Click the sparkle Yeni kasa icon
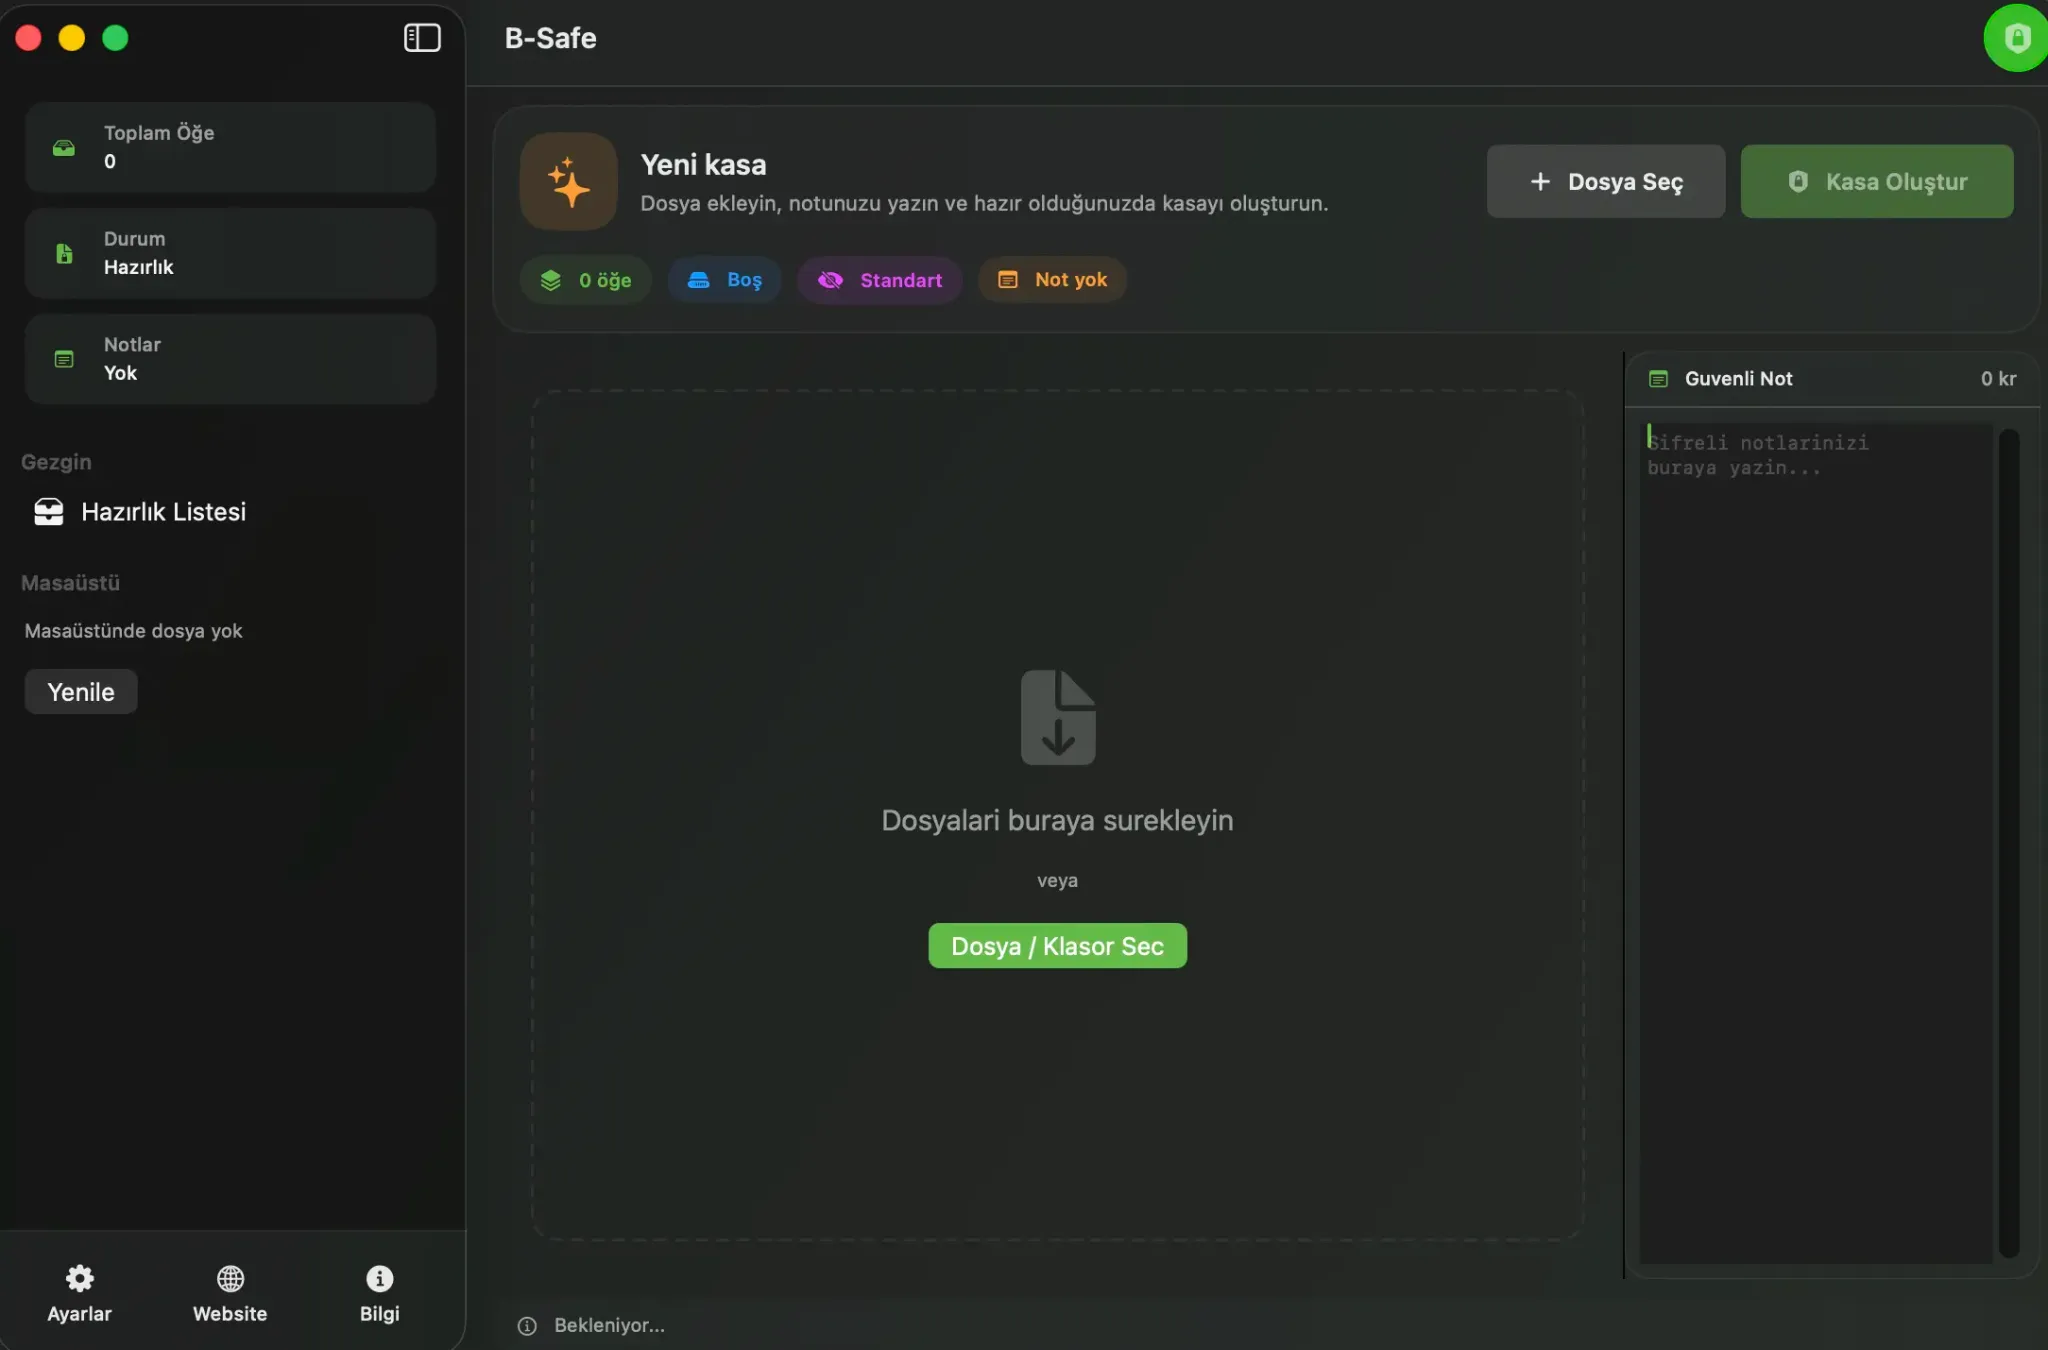Image resolution: width=2048 pixels, height=1350 pixels. tap(568, 182)
